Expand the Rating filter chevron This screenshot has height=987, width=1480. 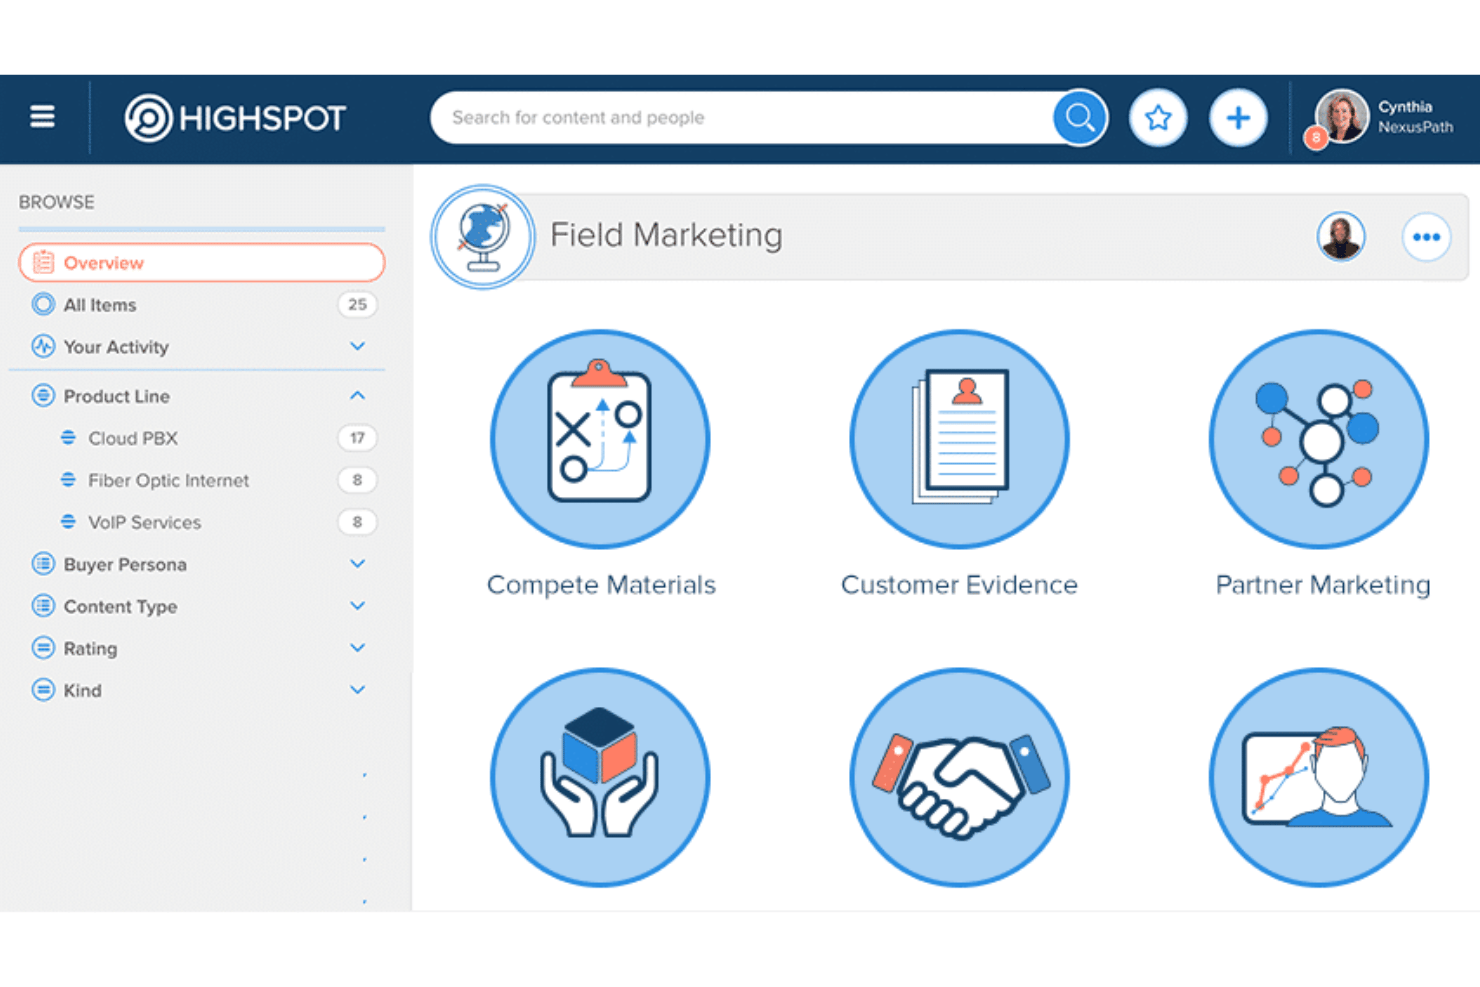click(x=357, y=648)
